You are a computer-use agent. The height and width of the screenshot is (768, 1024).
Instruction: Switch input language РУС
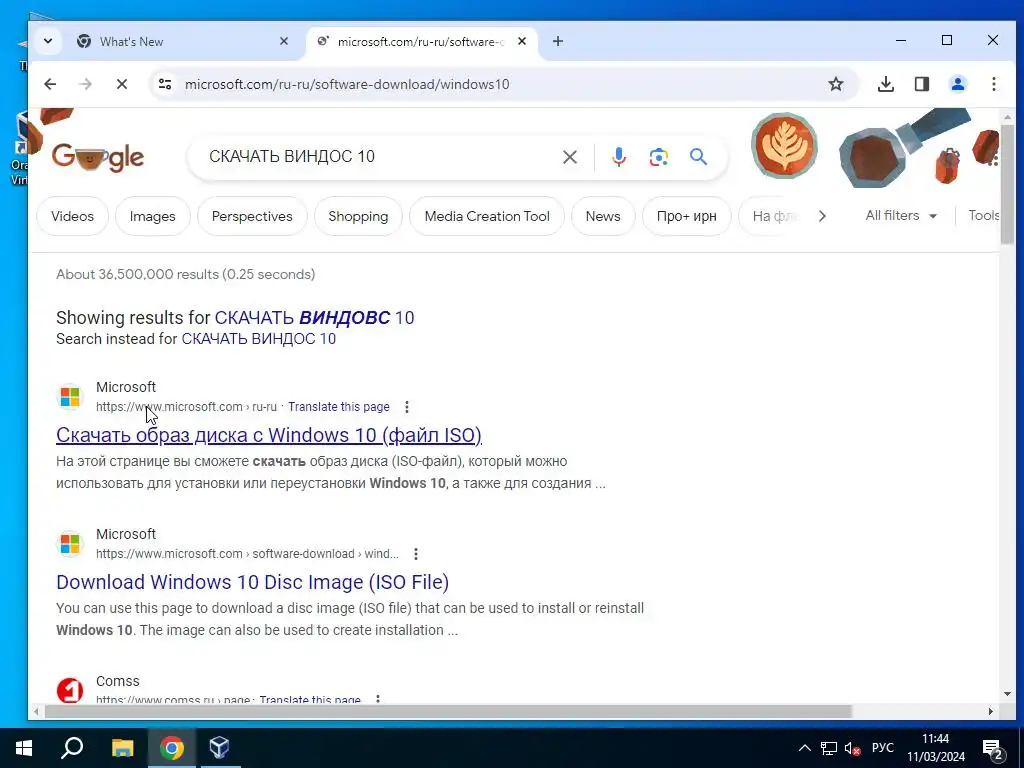coord(882,748)
